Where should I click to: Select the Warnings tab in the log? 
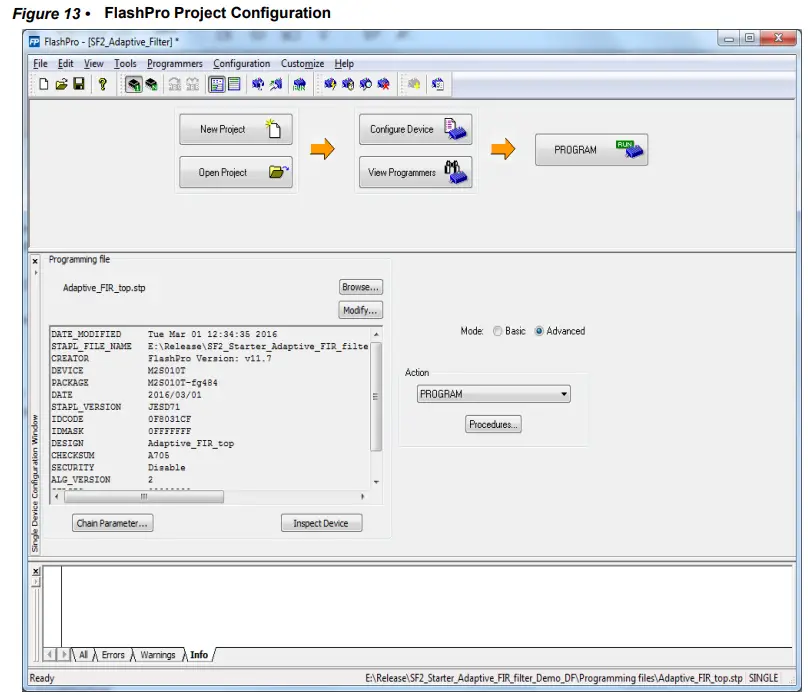click(157, 655)
